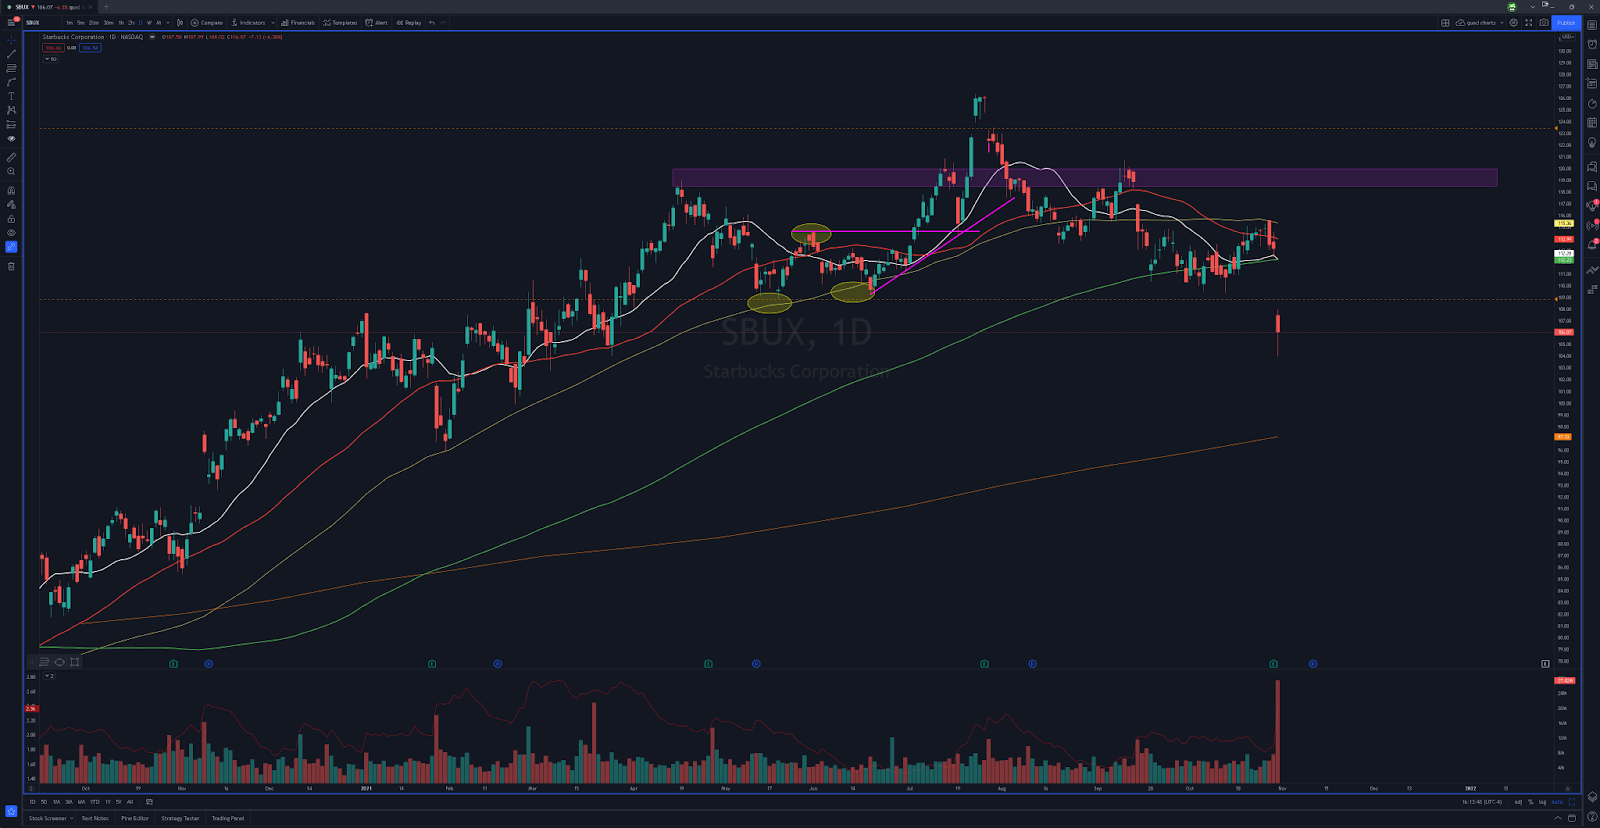
Task: Remove drawings with the trash icon
Action: (x=11, y=266)
